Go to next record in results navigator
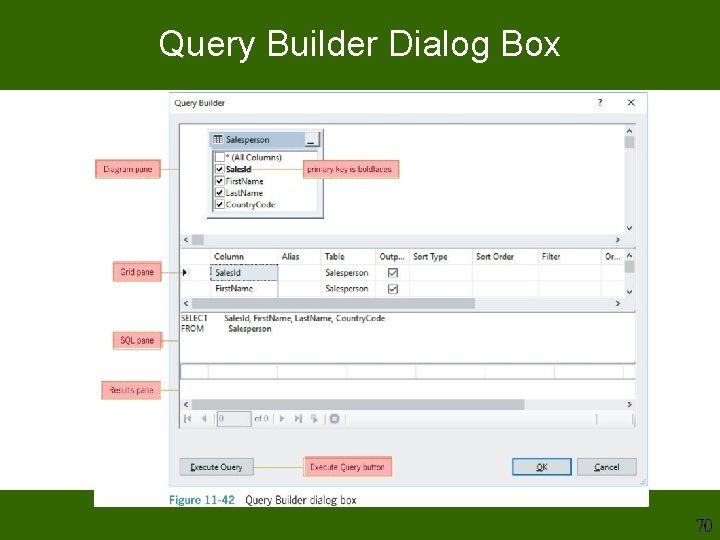Image resolution: width=720 pixels, height=540 pixels. coord(282,419)
